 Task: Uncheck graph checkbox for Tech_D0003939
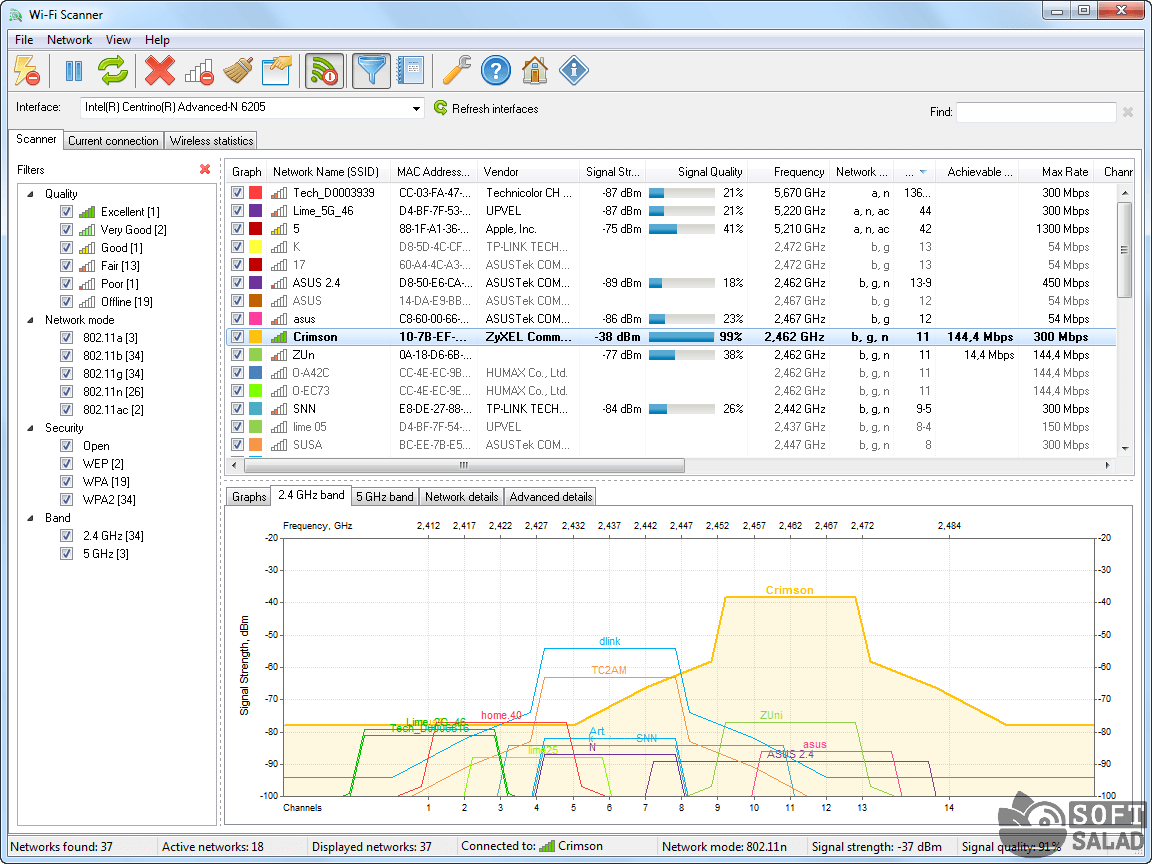tap(237, 192)
